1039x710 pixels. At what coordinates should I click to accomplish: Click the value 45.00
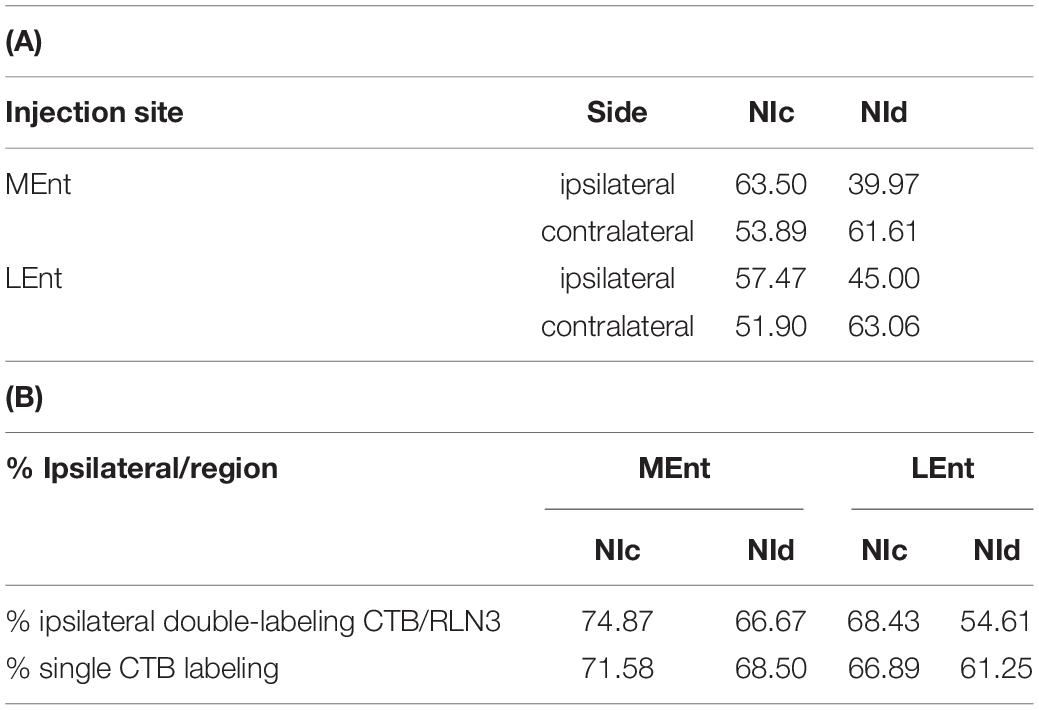click(883, 278)
